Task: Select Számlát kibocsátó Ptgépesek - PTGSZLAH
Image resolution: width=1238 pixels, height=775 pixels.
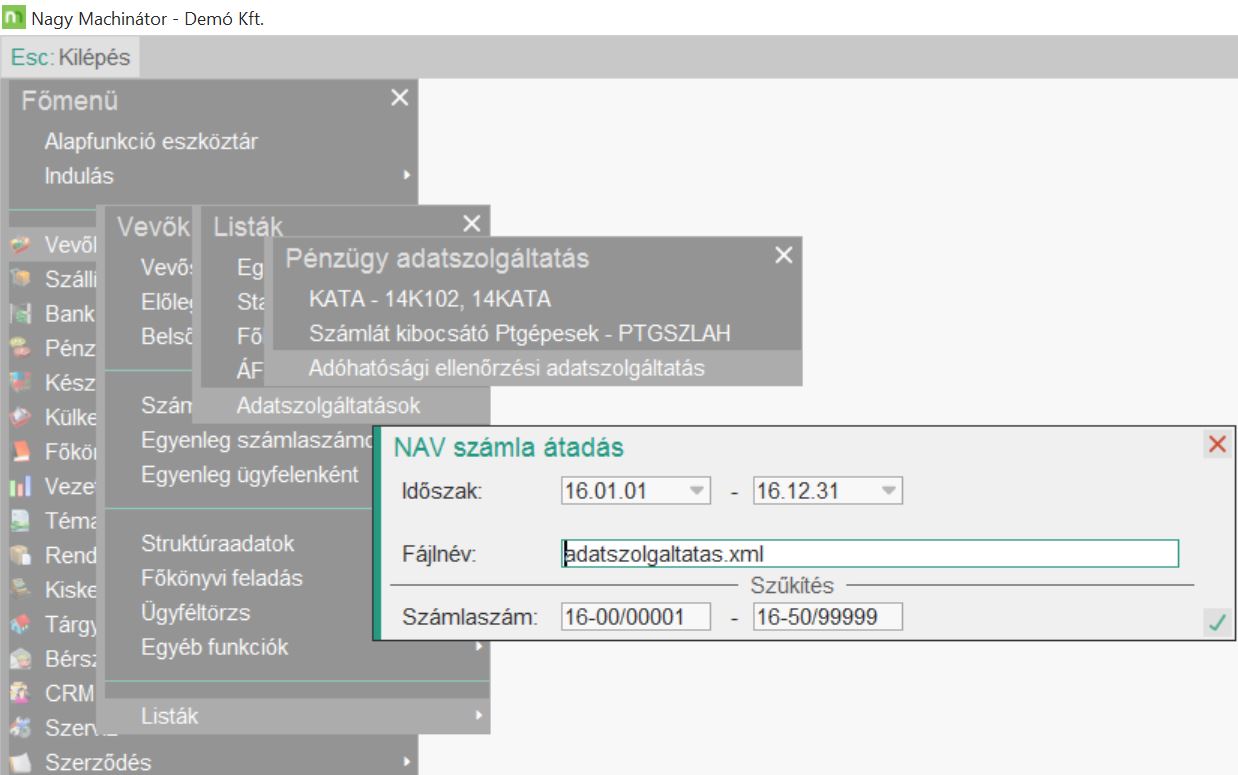Action: pos(520,333)
